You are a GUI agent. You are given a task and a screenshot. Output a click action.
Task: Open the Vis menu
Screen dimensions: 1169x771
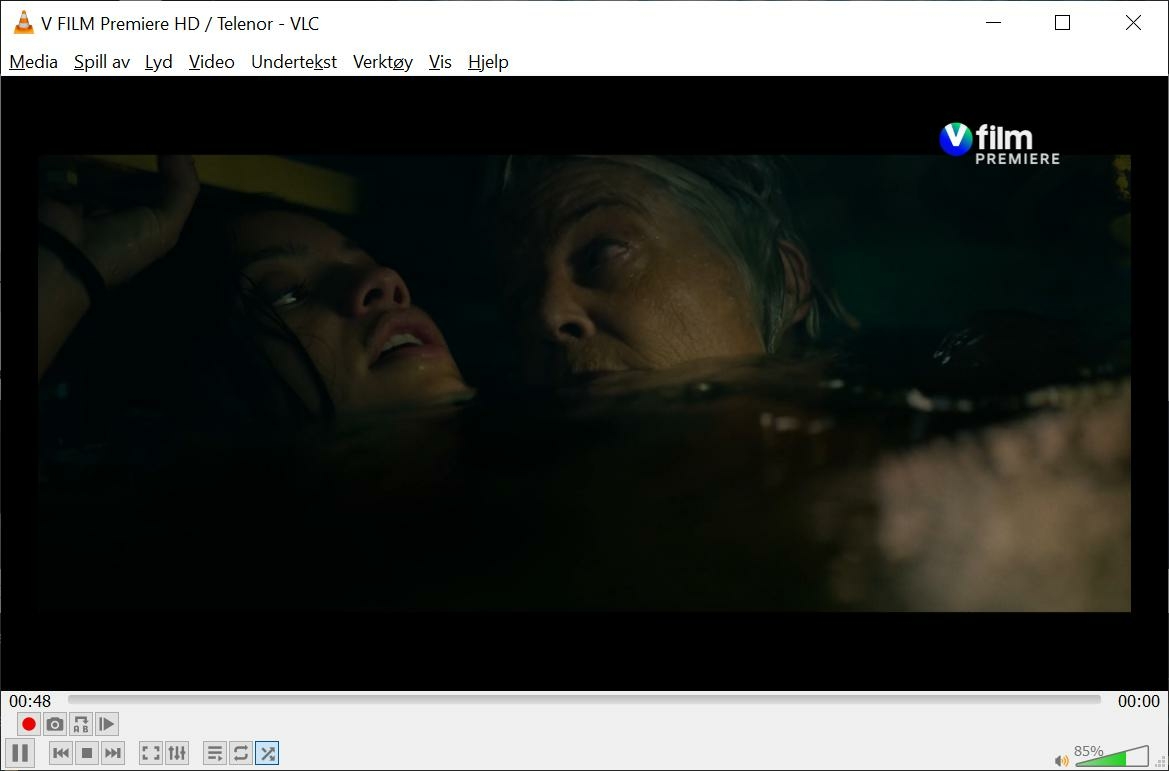(440, 62)
